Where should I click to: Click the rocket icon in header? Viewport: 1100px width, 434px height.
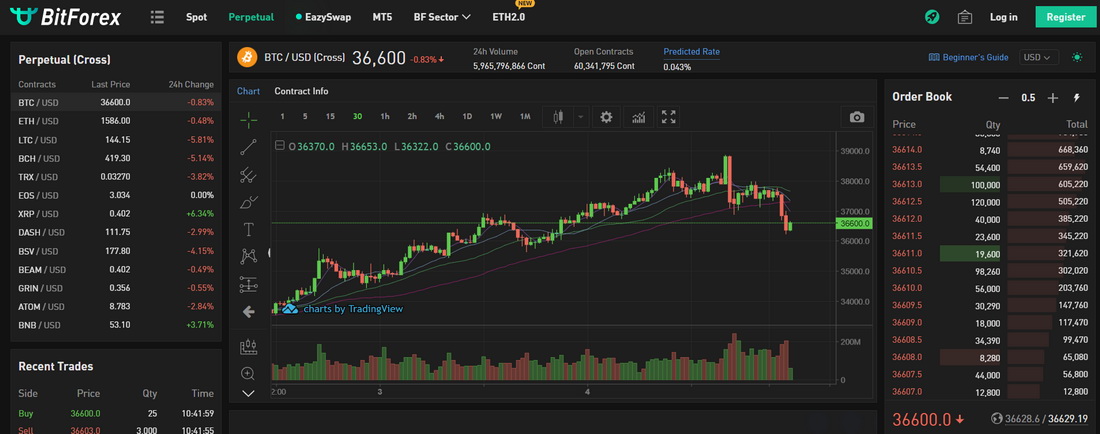pos(932,17)
